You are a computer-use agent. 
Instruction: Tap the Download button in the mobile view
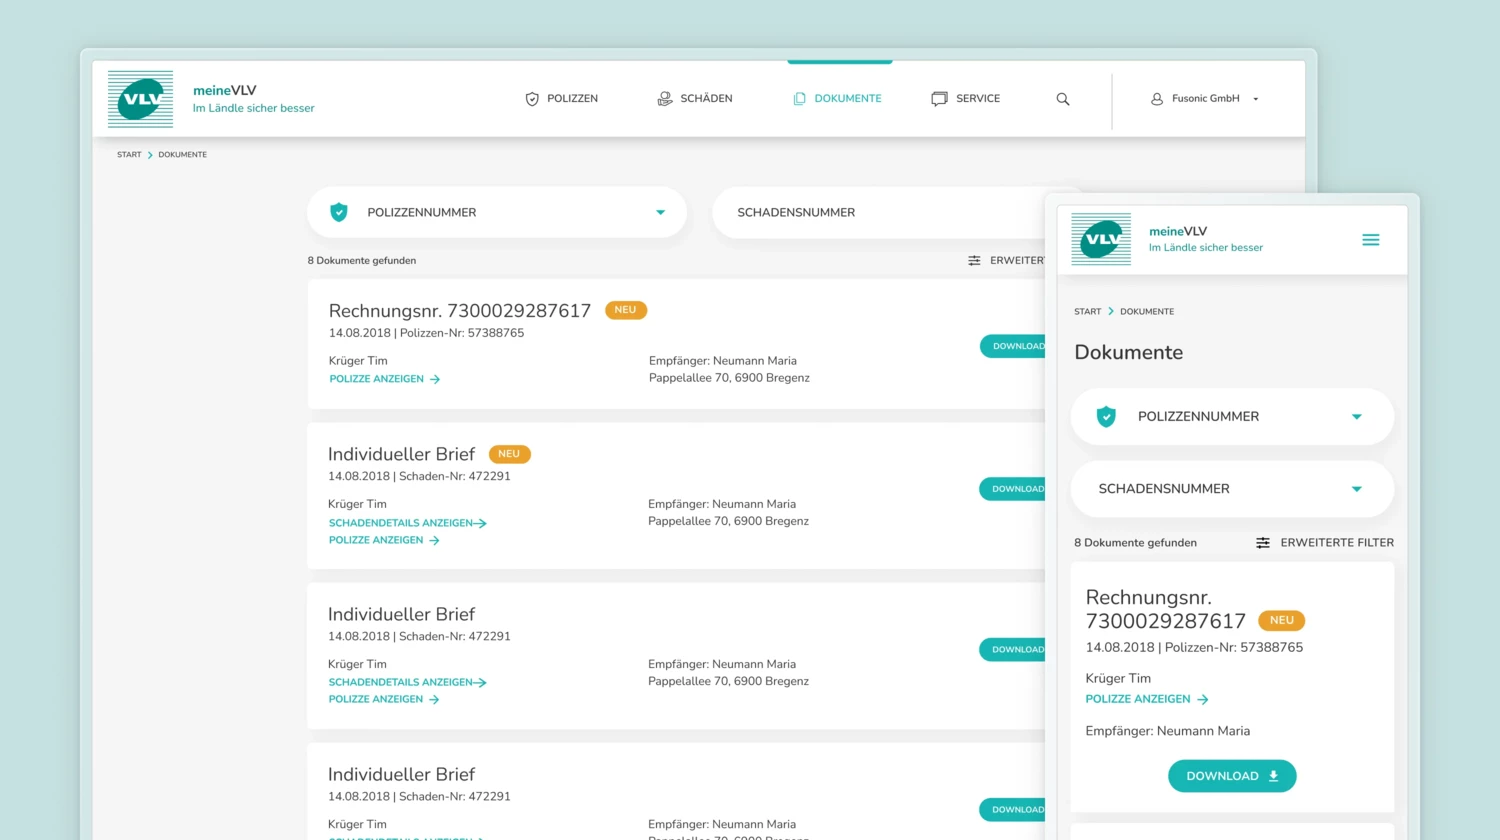click(x=1232, y=776)
